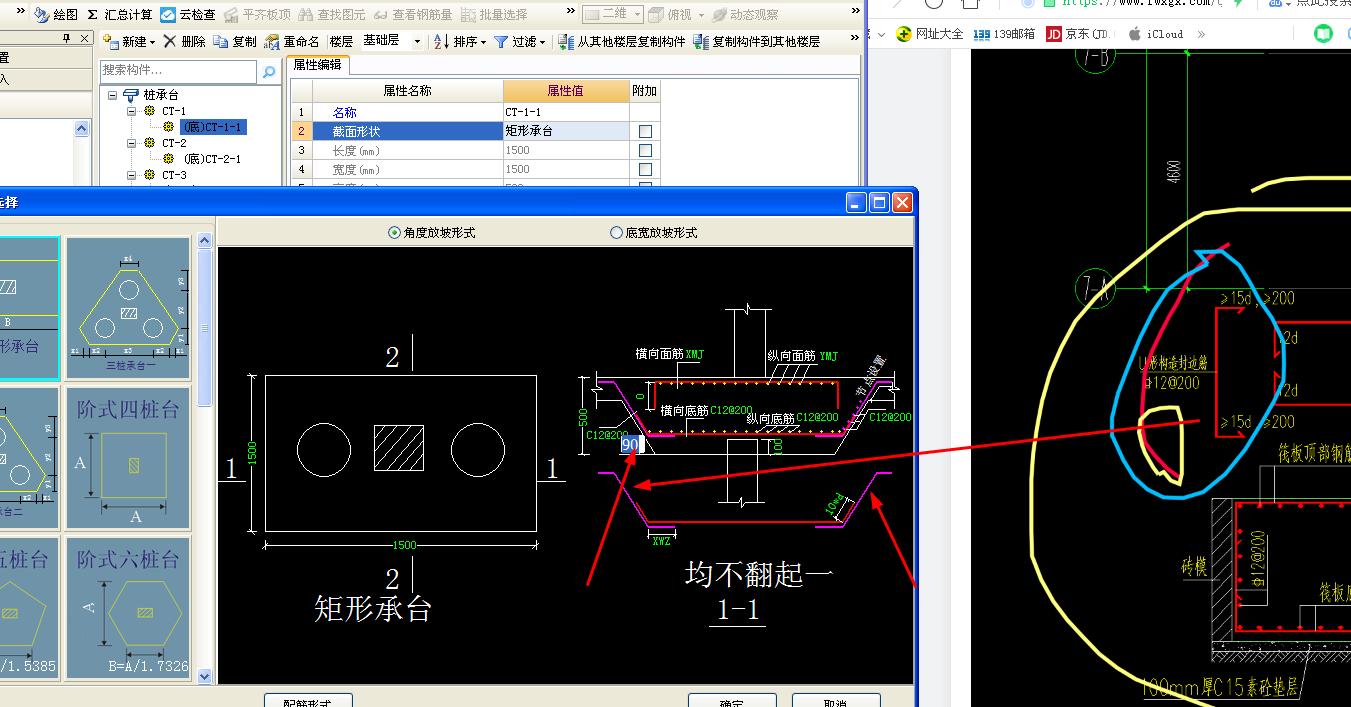Click inside the 搜索构件 search box
Image resolution: width=1351 pixels, height=707 pixels.
(179, 71)
